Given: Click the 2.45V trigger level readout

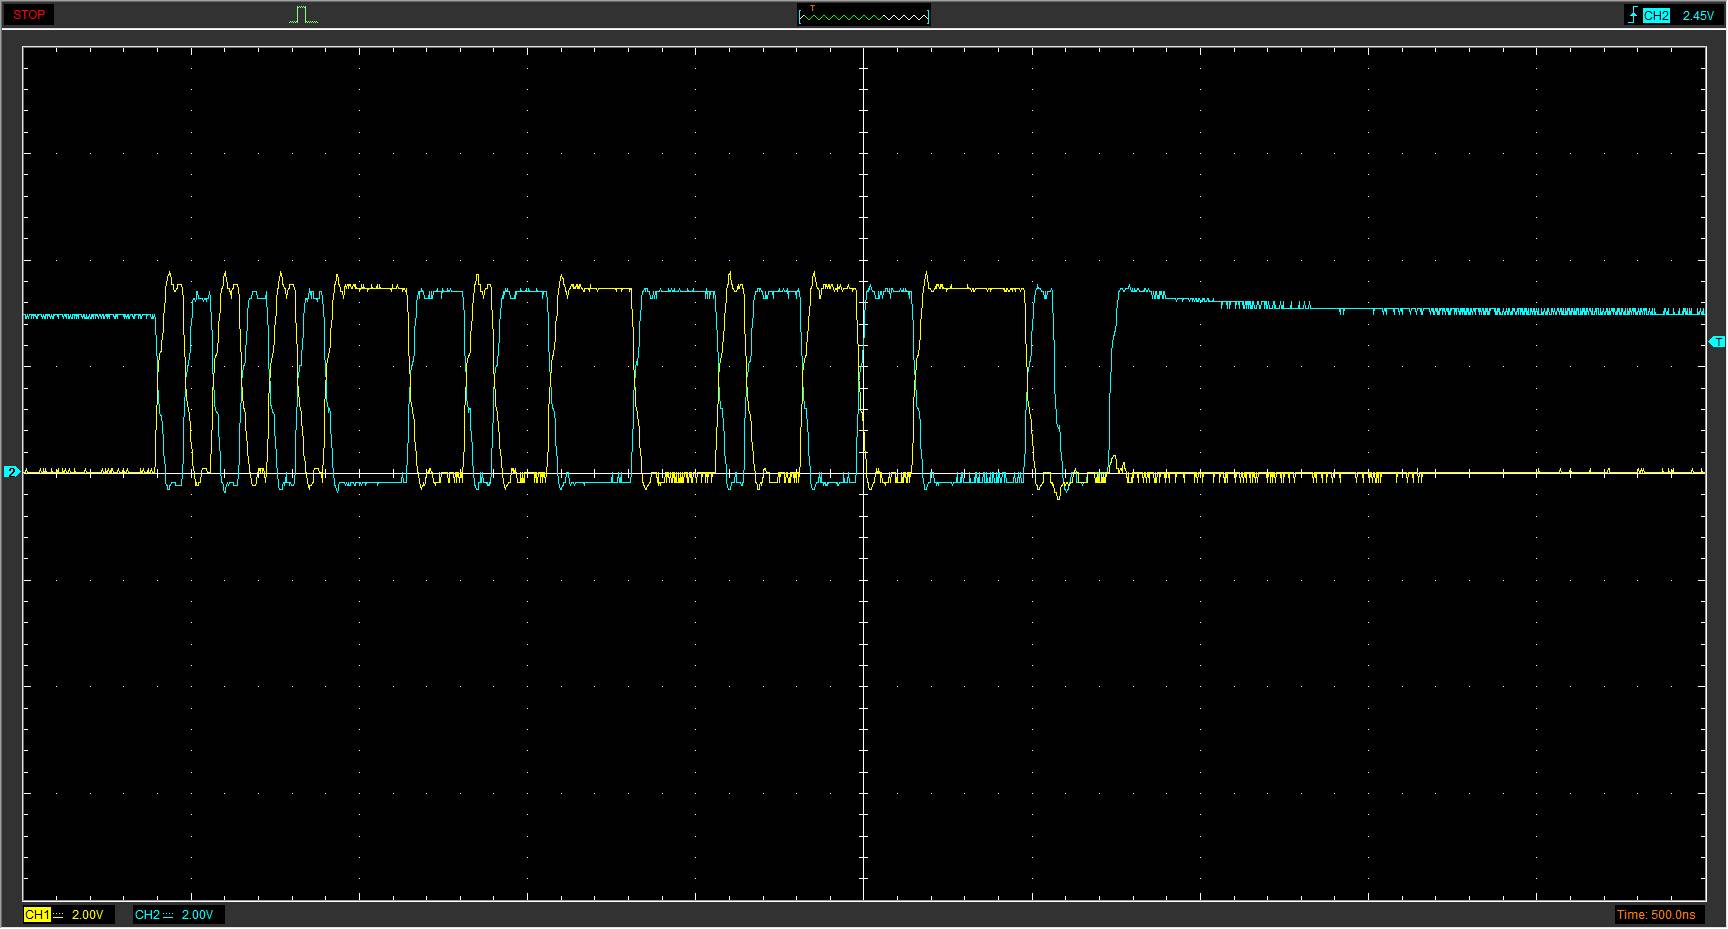Looking at the screenshot, I should pos(1697,15).
